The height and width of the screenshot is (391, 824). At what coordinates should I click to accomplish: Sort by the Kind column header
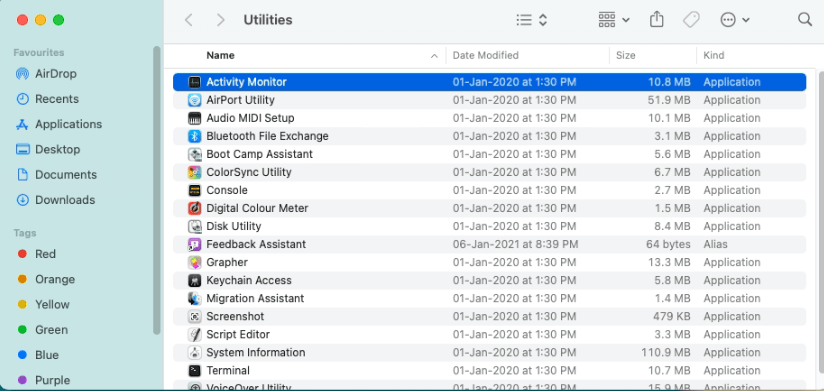coord(714,55)
